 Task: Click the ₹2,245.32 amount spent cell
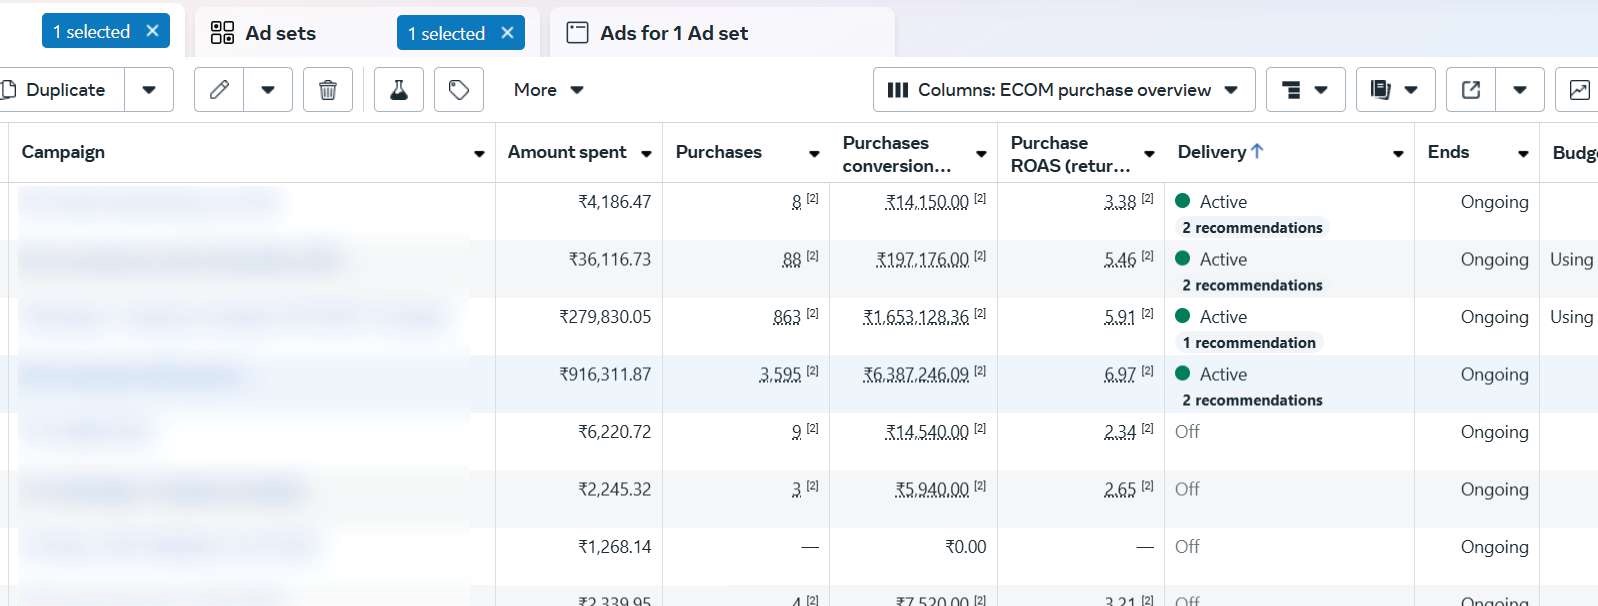click(x=614, y=490)
